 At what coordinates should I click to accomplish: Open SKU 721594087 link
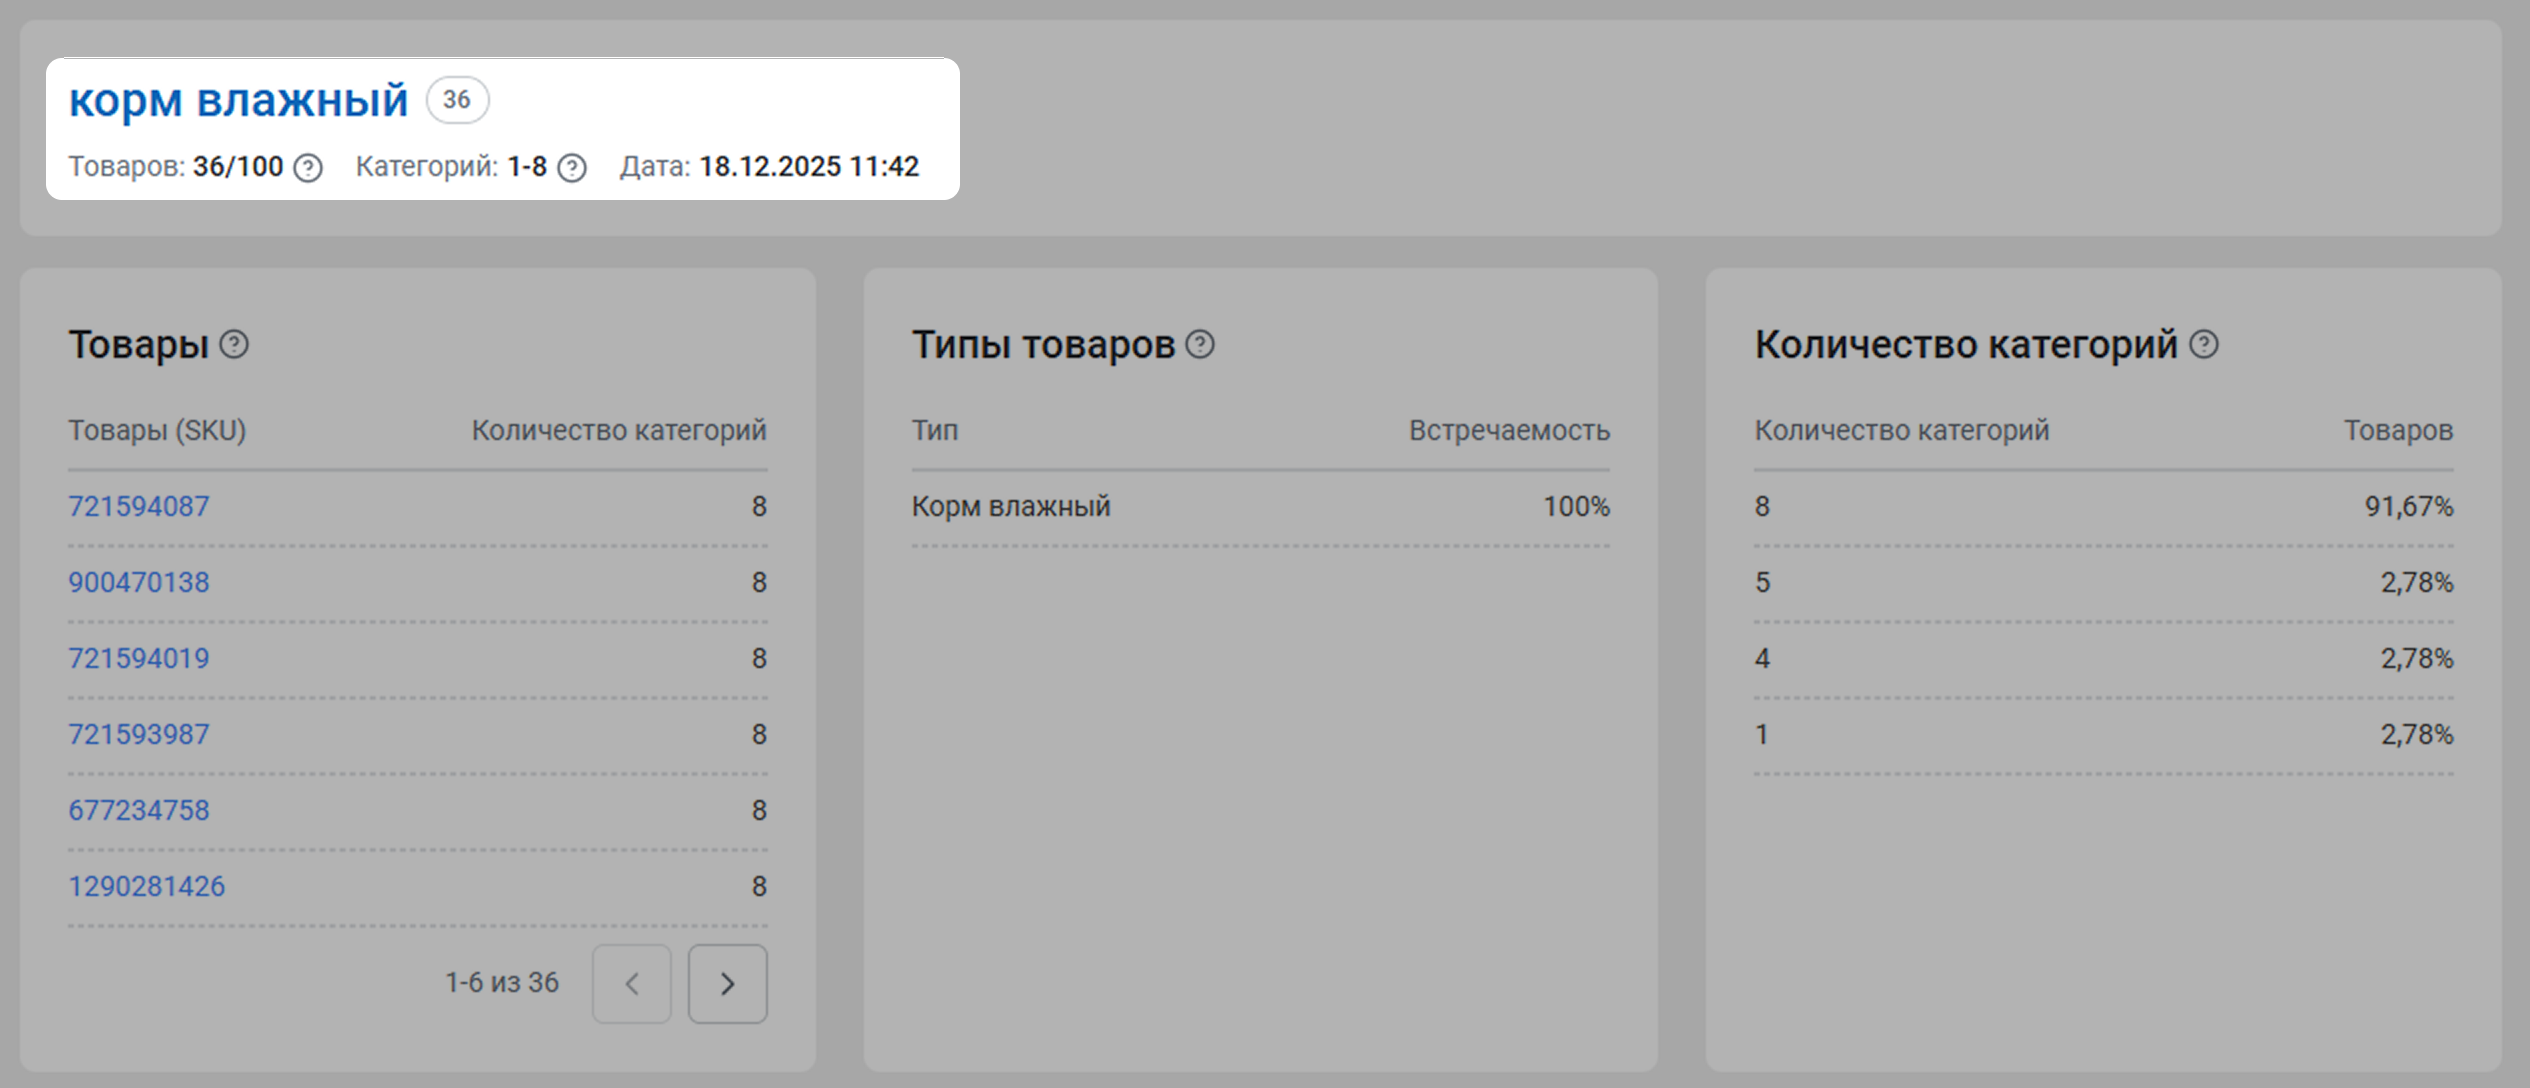[139, 506]
